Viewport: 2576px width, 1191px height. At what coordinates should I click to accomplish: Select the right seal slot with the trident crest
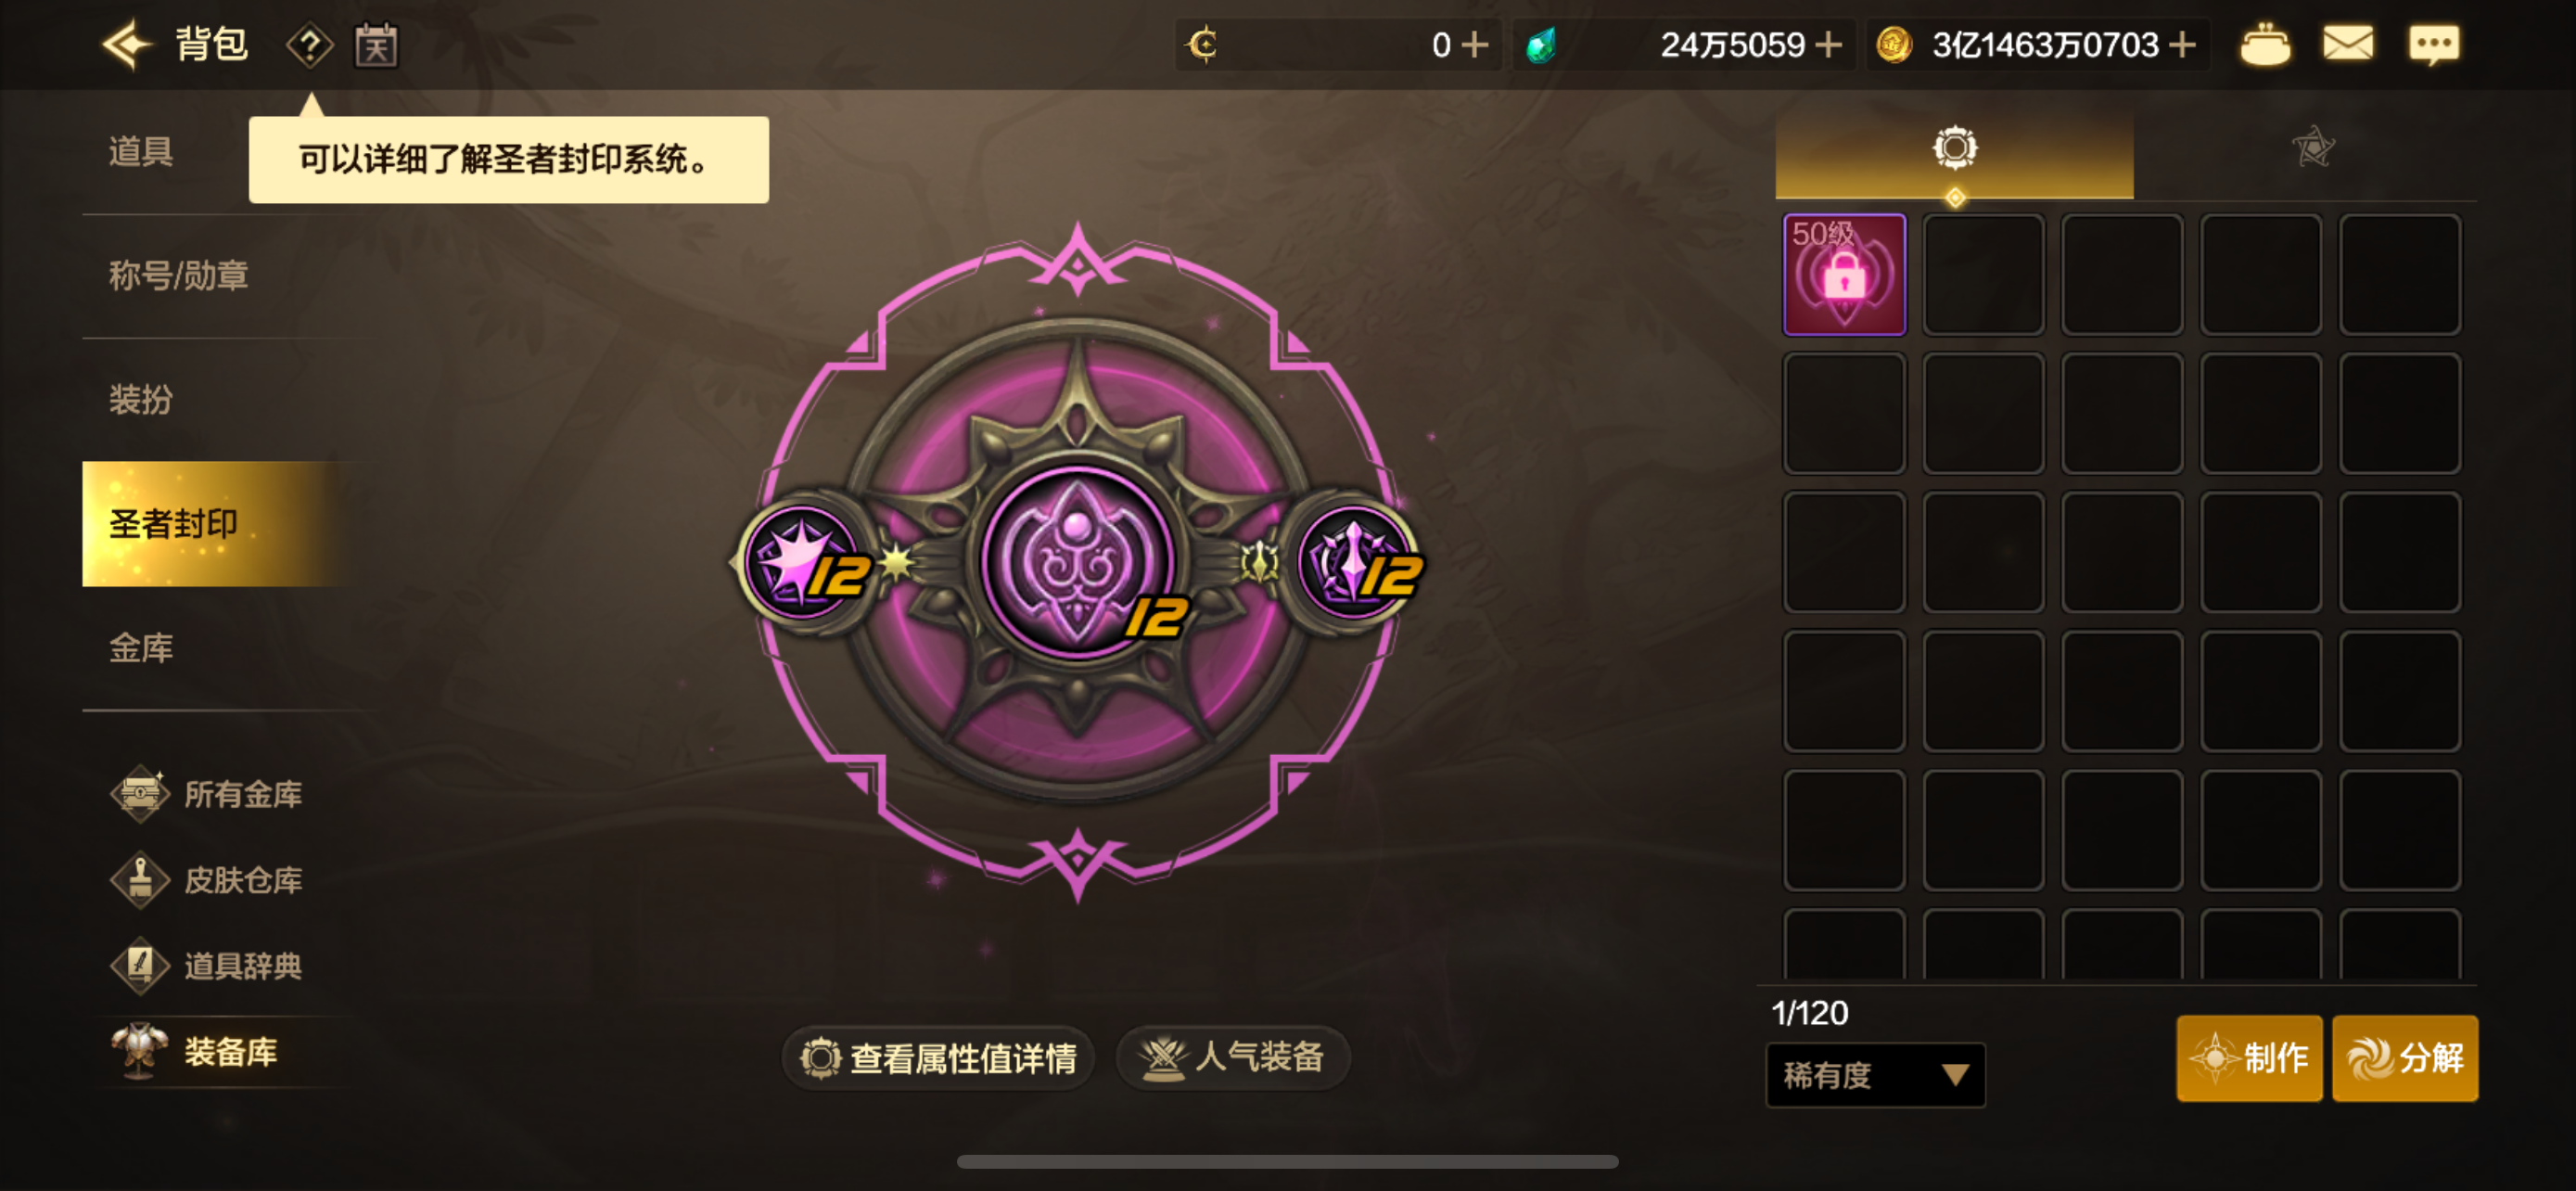click(1355, 562)
